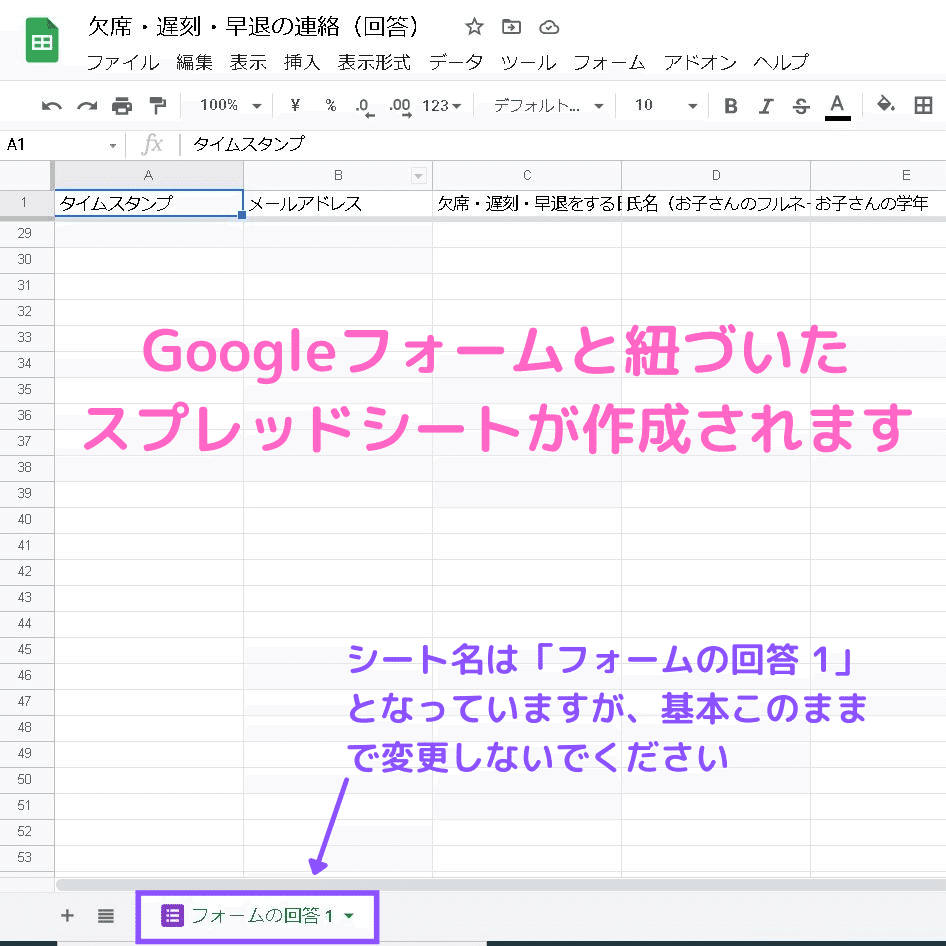
Task: Open the アドオン menu
Action: [x=699, y=62]
